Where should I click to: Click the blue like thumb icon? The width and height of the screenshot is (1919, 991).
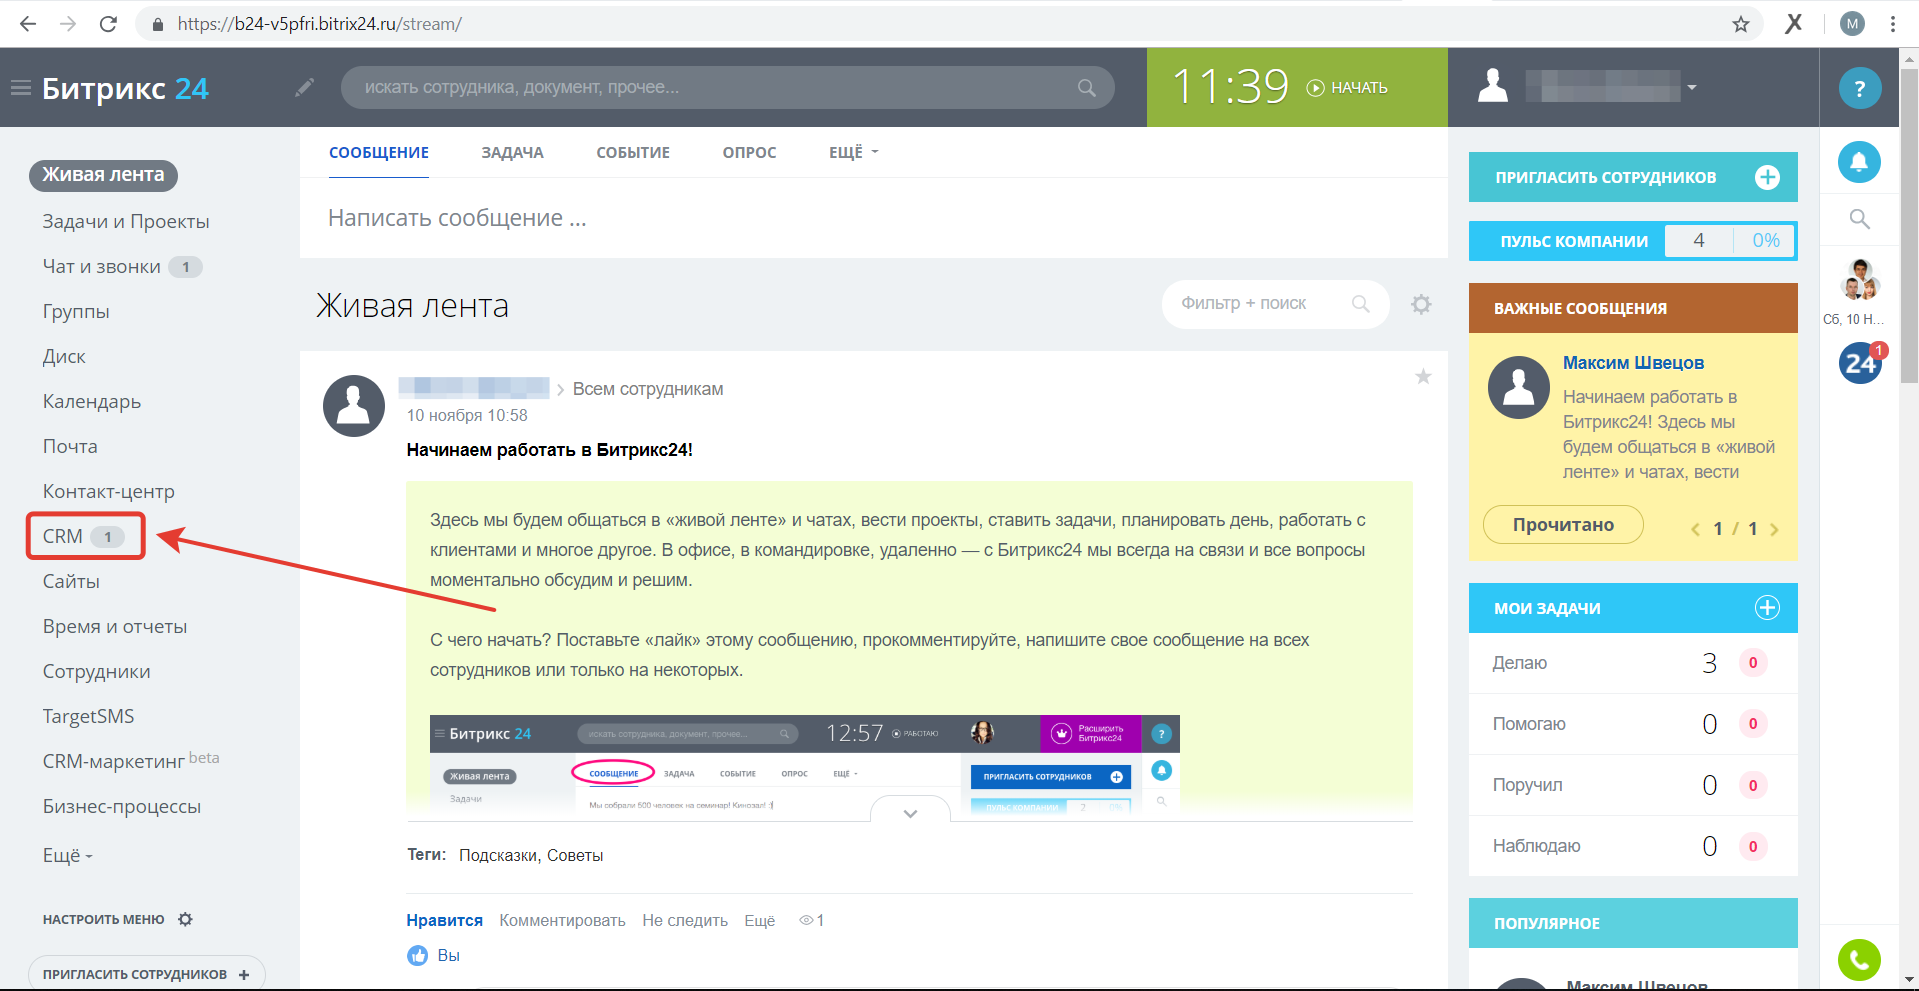[418, 955]
